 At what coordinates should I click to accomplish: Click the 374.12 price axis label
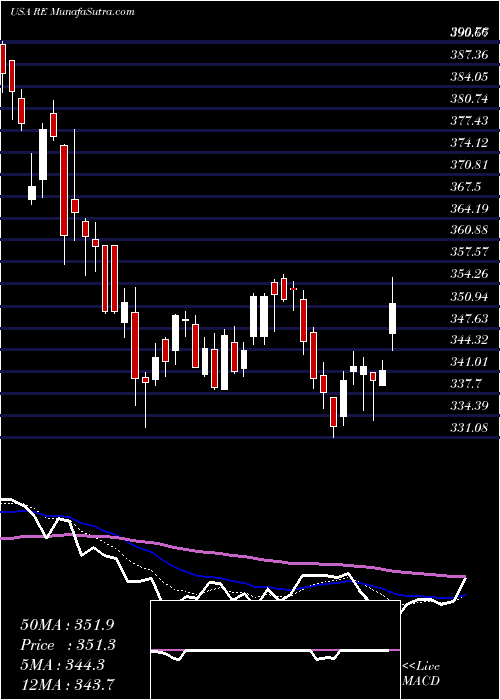tap(469, 143)
